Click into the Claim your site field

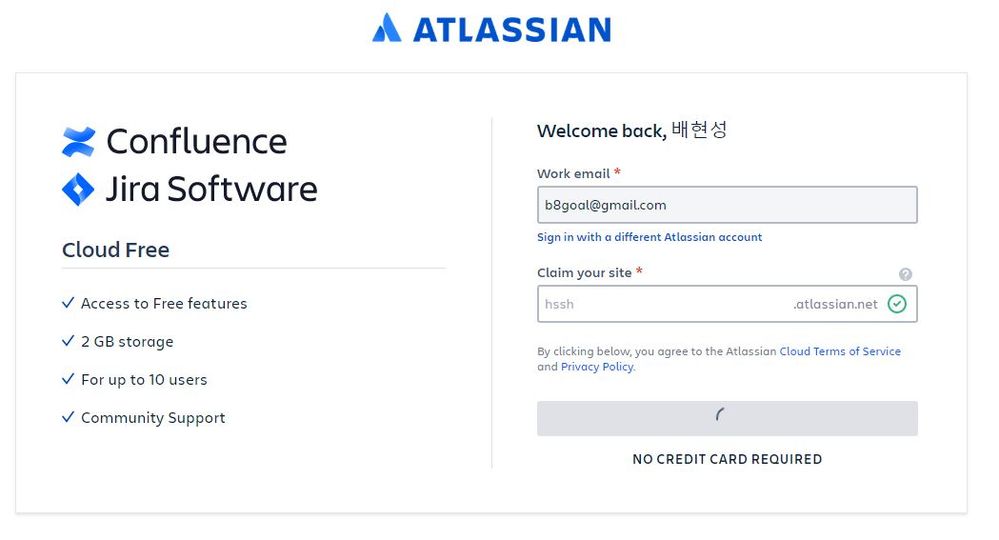pyautogui.click(x=660, y=304)
